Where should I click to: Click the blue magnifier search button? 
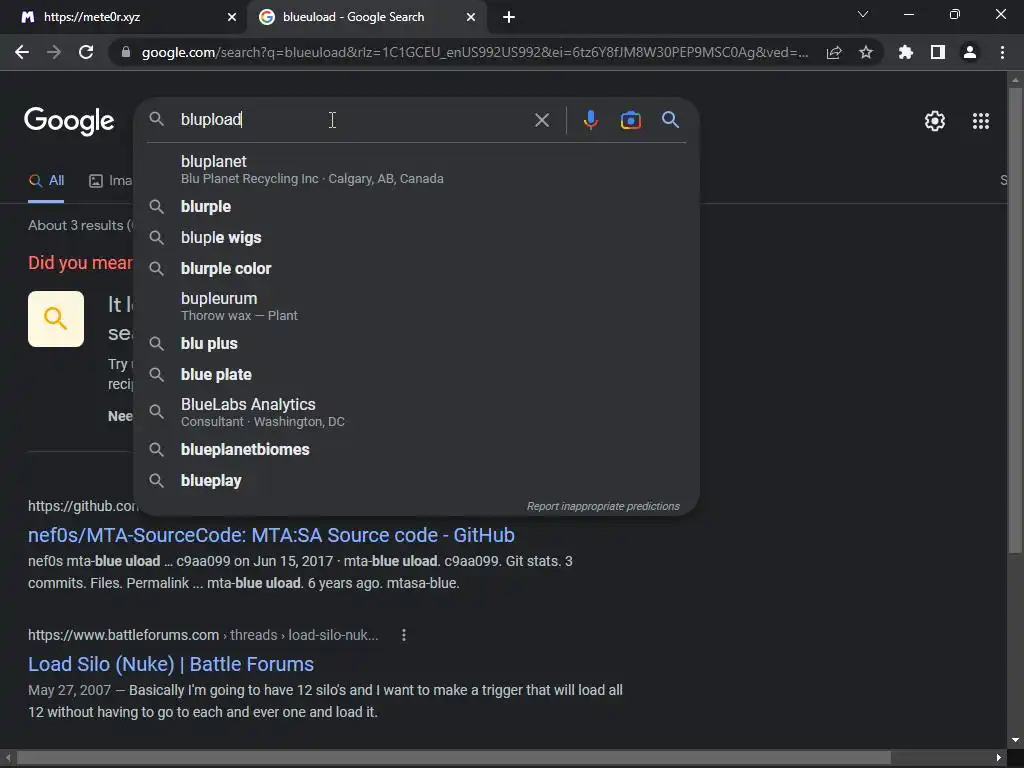[671, 120]
